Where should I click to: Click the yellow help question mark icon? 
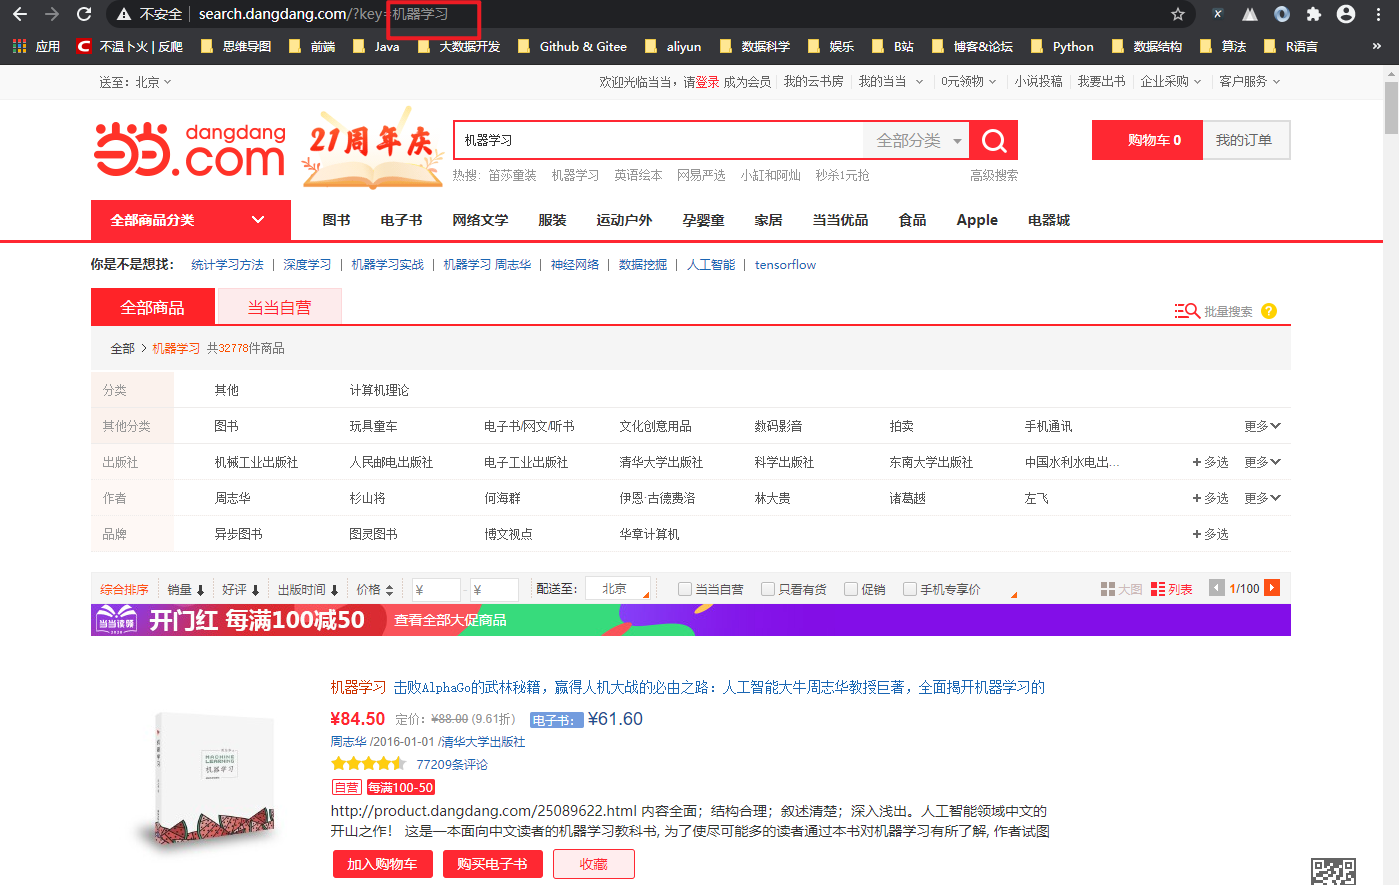(x=1269, y=311)
